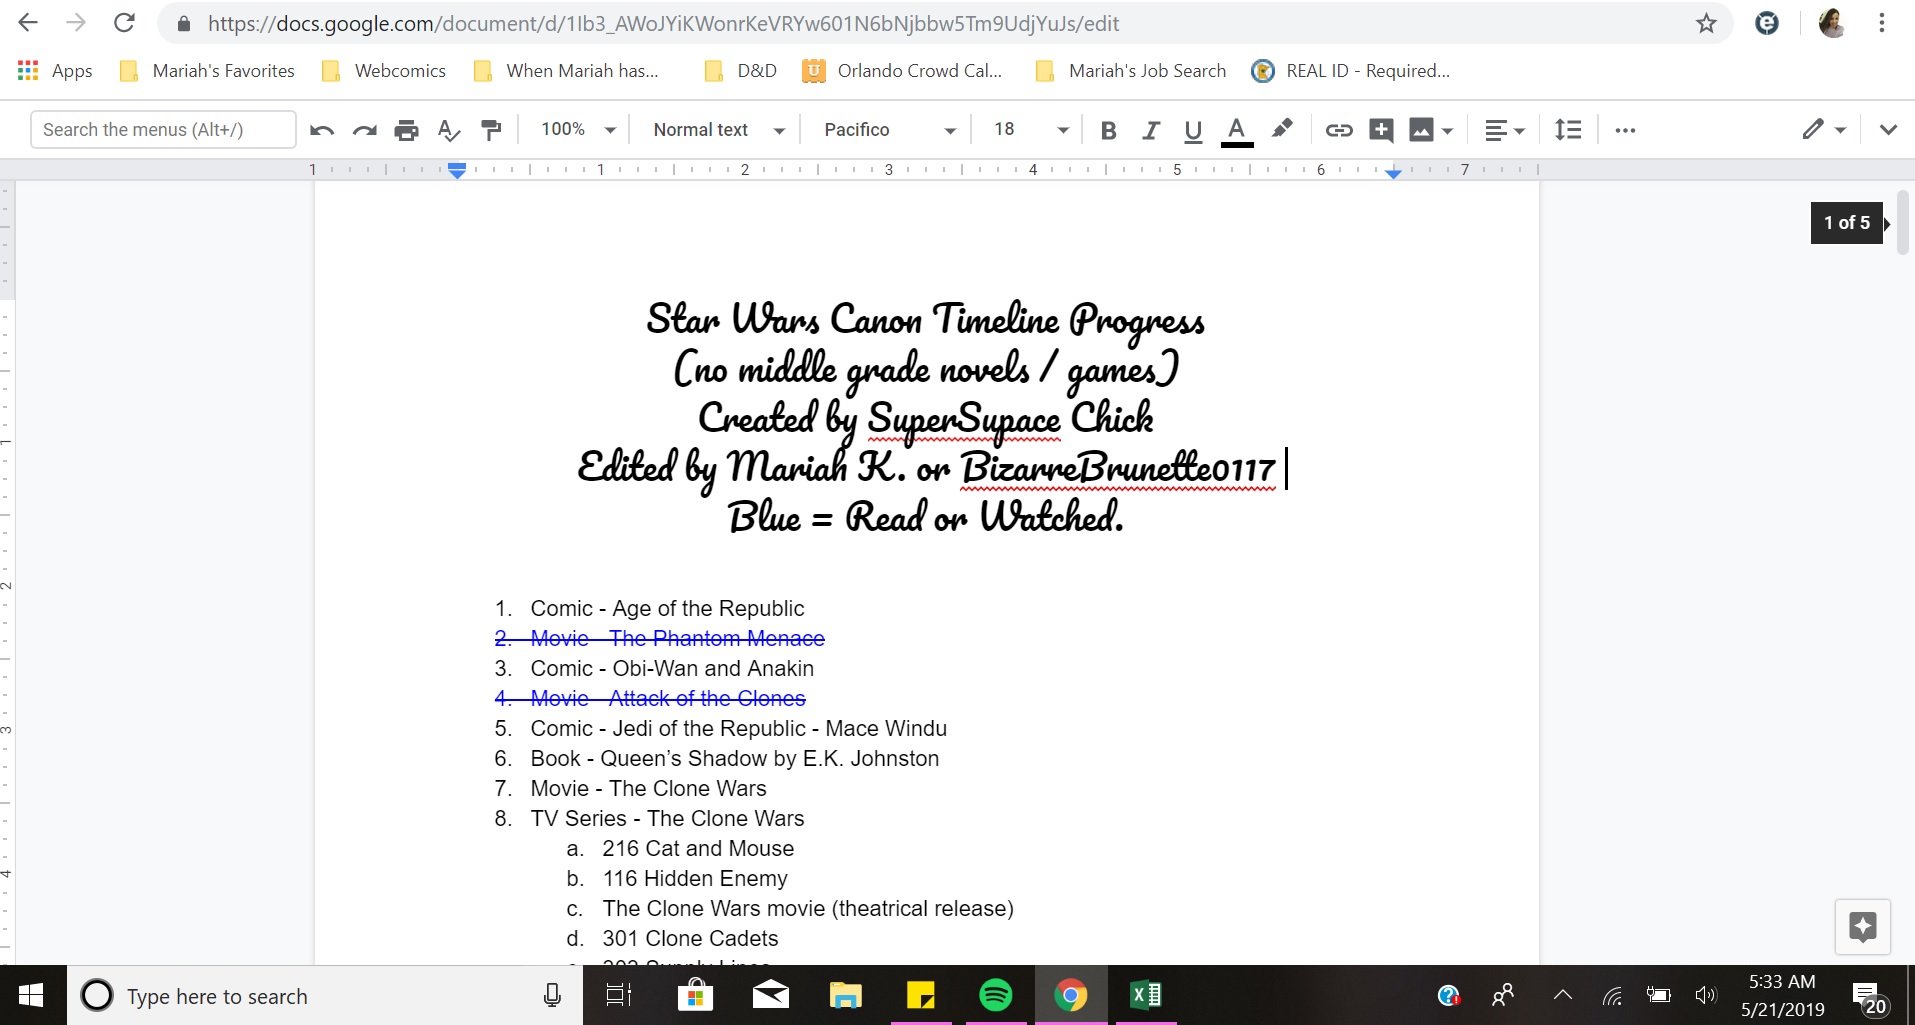
Task: Expand the line spacing dropdown
Action: point(1568,129)
